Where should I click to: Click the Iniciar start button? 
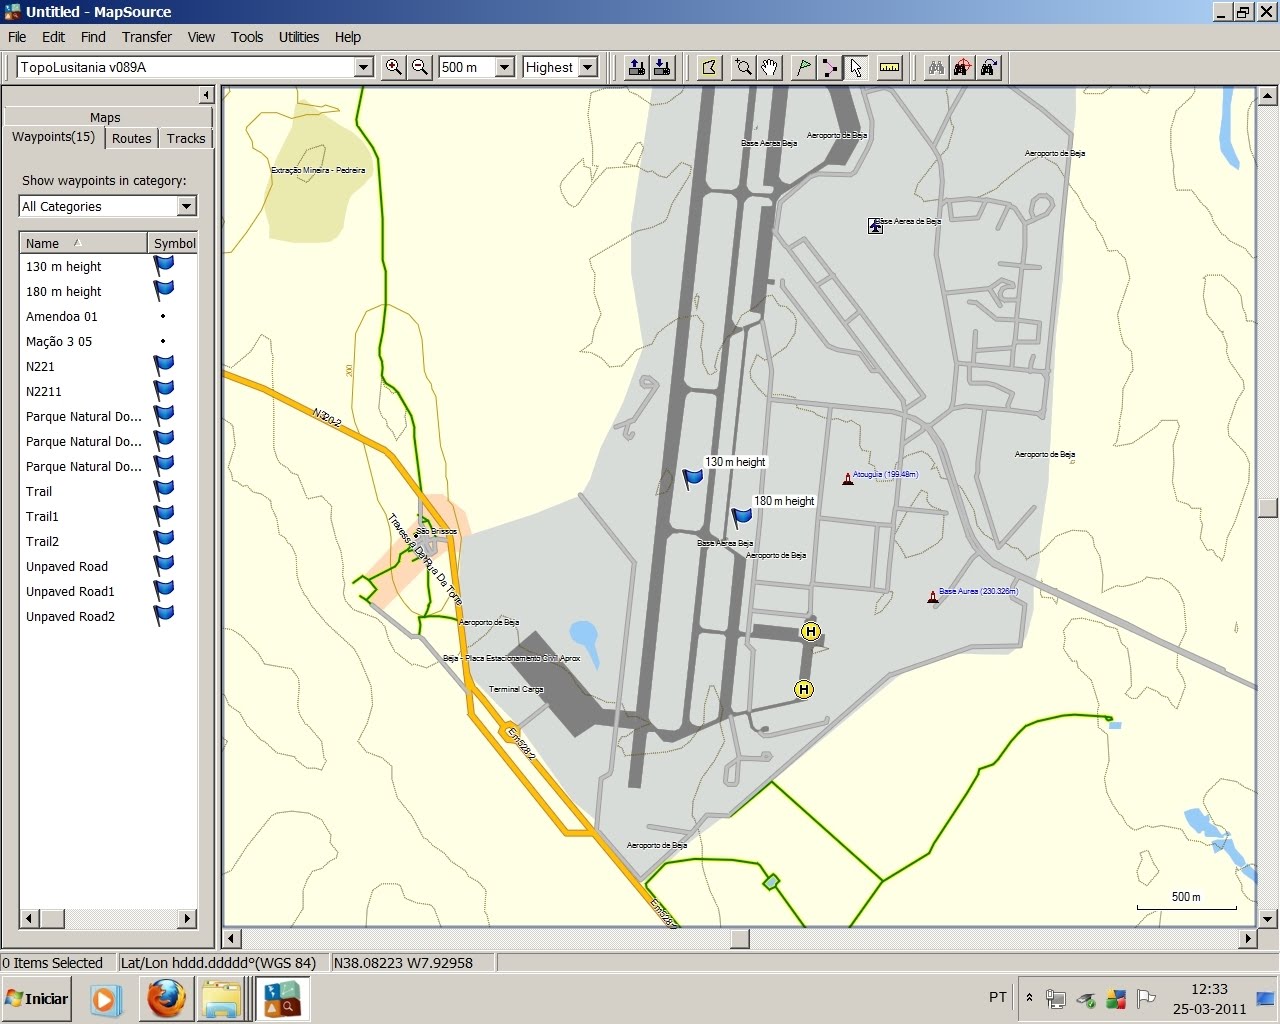click(x=37, y=998)
